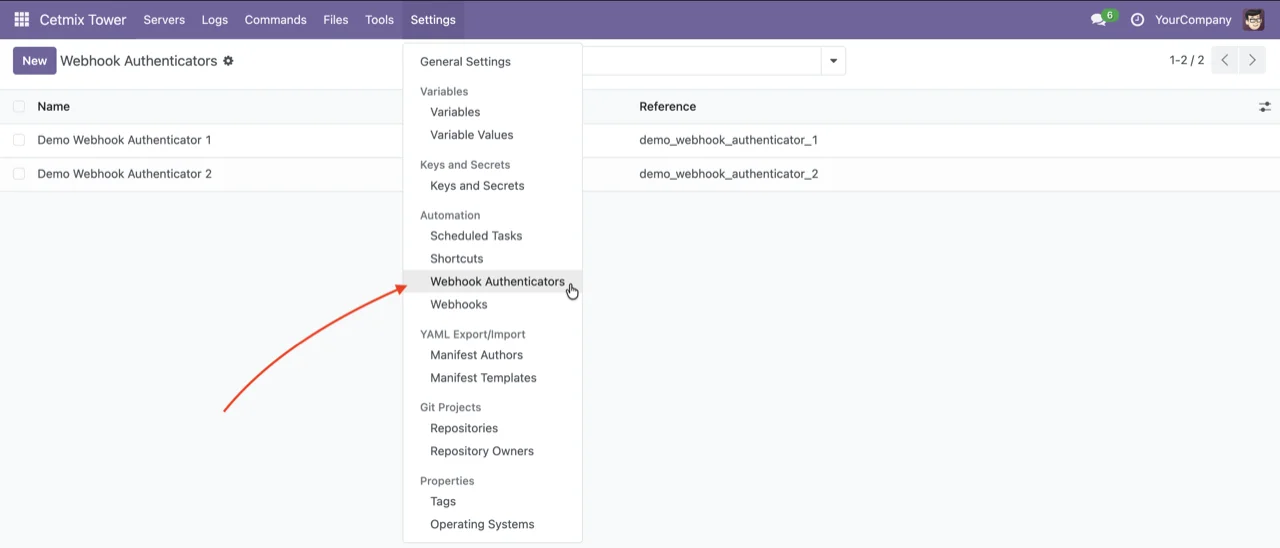The image size is (1280, 548).
Task: Click the YourCompany company switcher
Action: (x=1193, y=20)
